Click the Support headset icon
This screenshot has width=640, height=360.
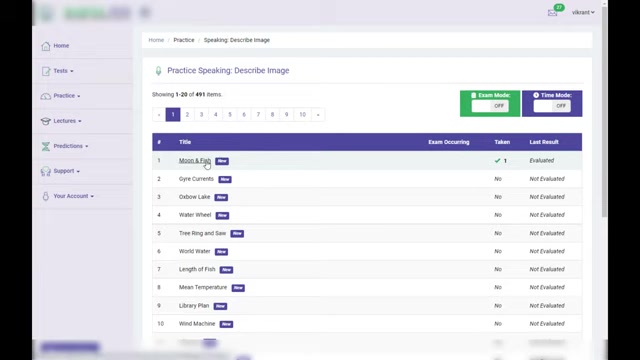click(46, 171)
